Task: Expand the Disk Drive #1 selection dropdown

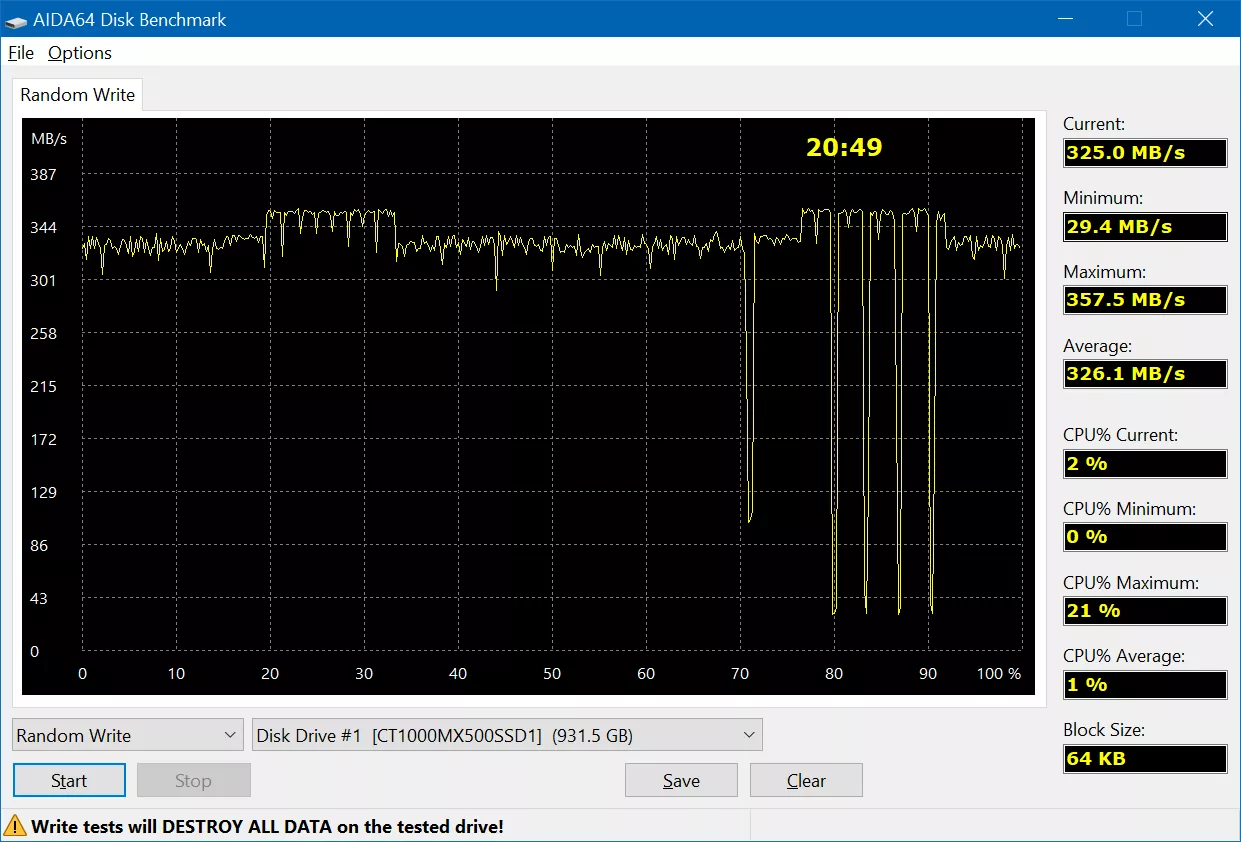Action: point(507,735)
